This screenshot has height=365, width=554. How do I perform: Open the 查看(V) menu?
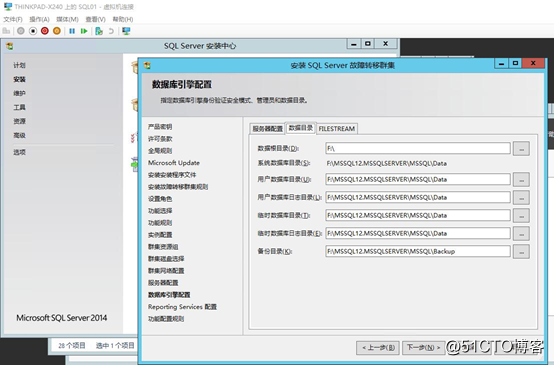pos(95,19)
